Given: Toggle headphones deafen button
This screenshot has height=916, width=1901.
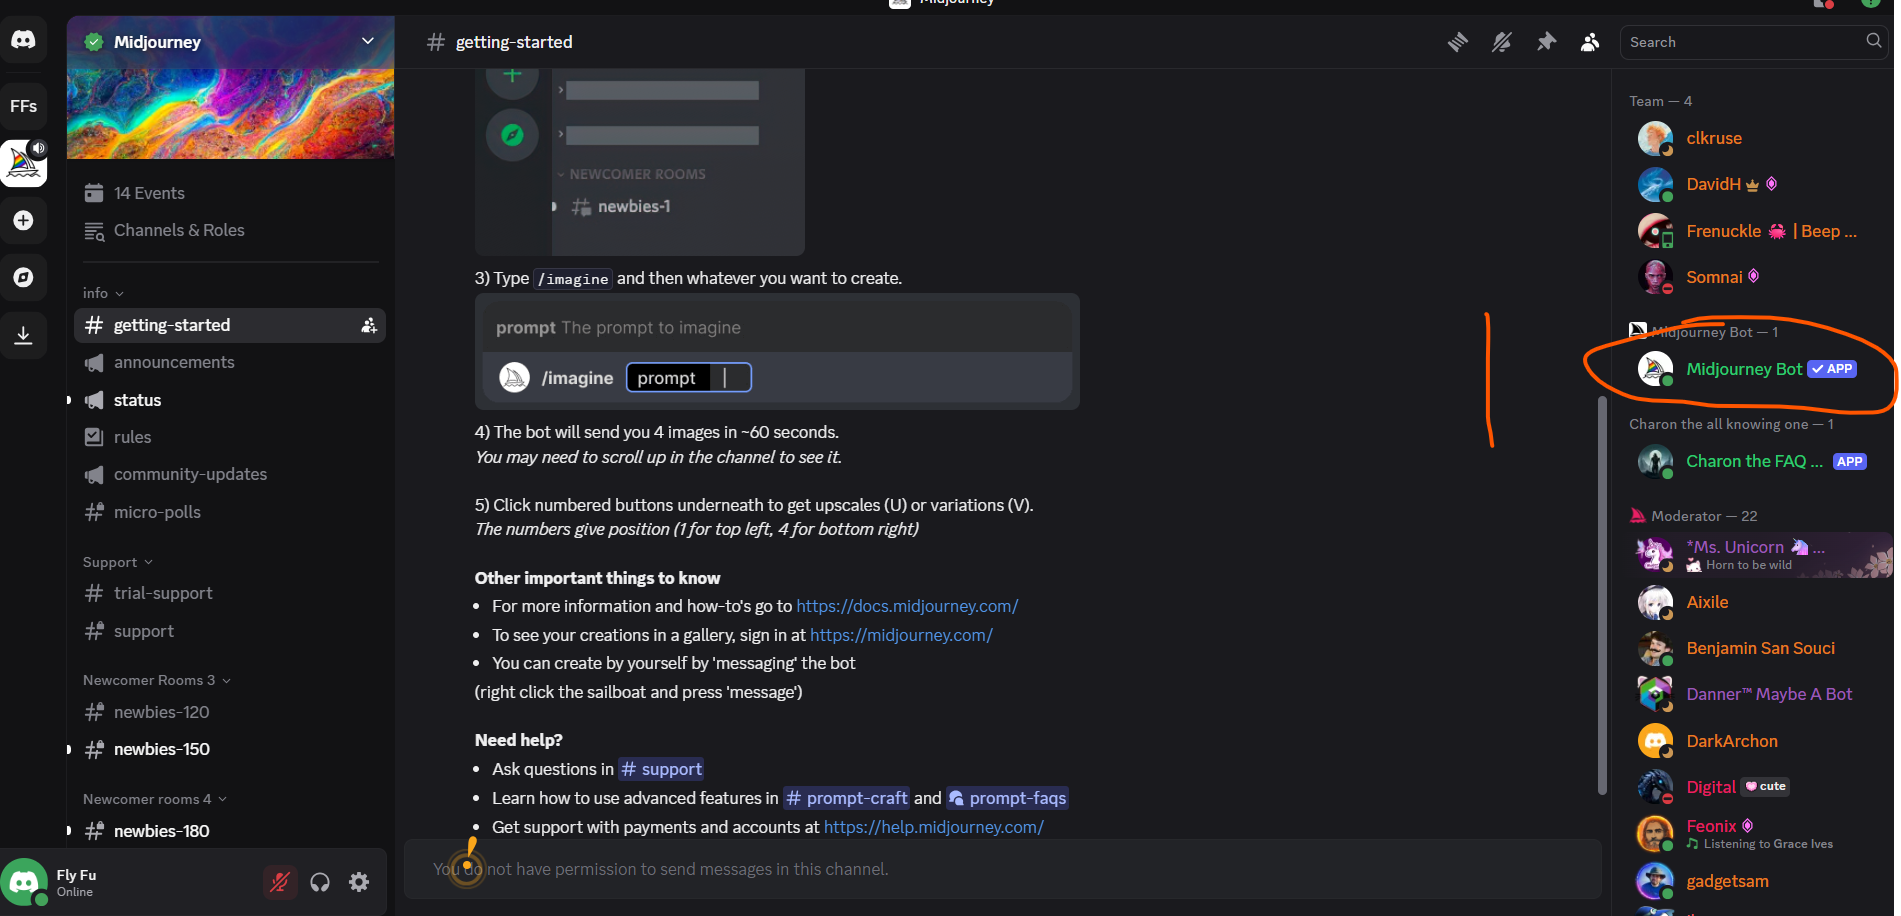Looking at the screenshot, I should click(320, 882).
